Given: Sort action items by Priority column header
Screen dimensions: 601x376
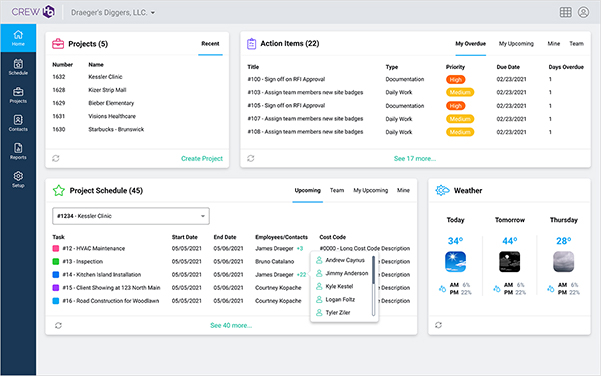Looking at the screenshot, I should (455, 67).
